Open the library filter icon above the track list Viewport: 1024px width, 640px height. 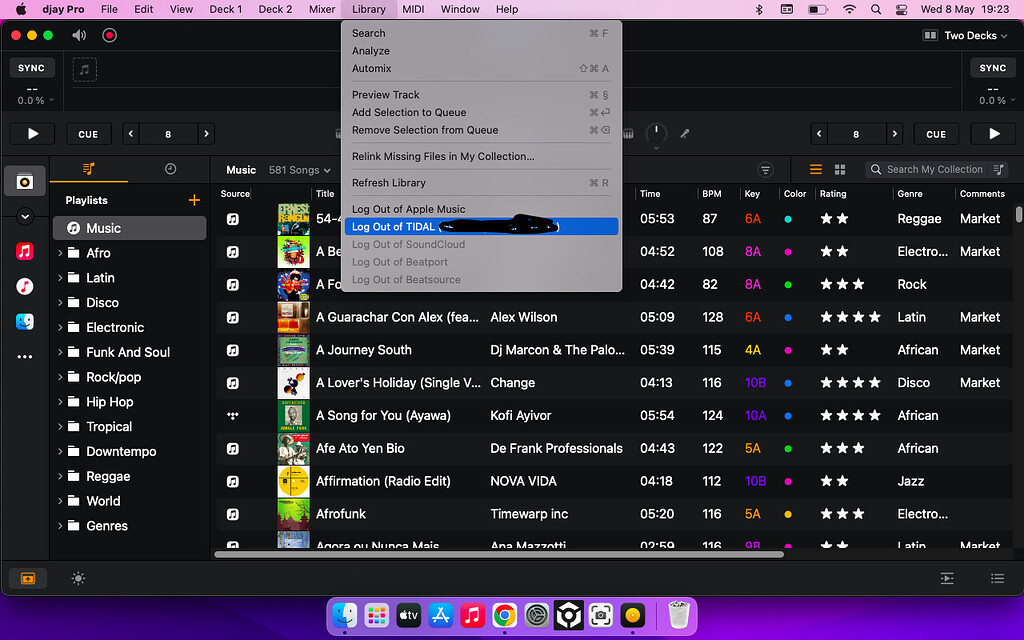(765, 169)
